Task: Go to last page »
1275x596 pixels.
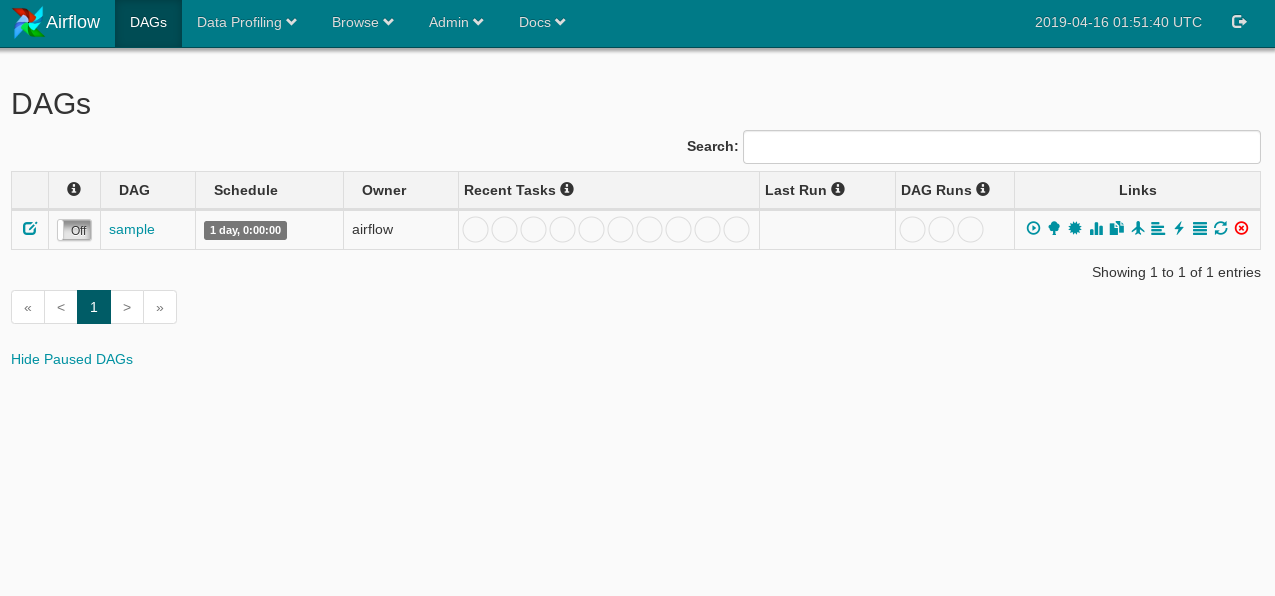Action: point(160,307)
